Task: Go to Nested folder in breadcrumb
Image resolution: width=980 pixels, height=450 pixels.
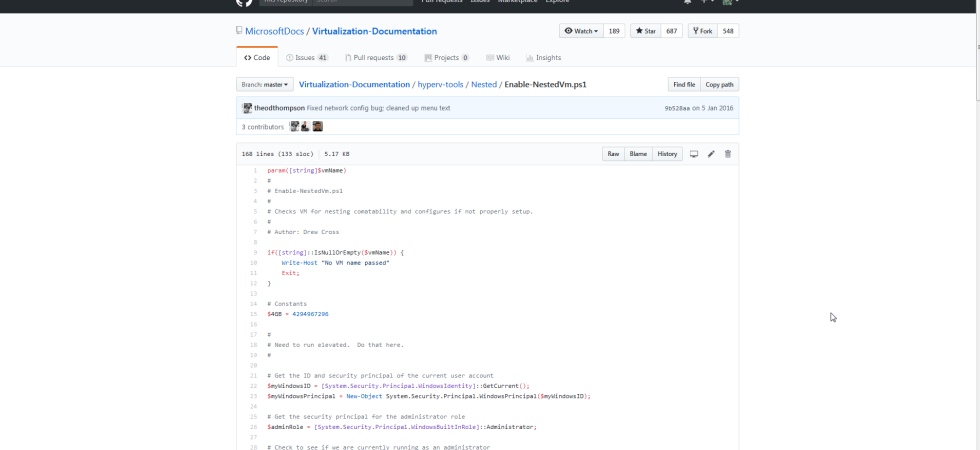Action: 484,84
